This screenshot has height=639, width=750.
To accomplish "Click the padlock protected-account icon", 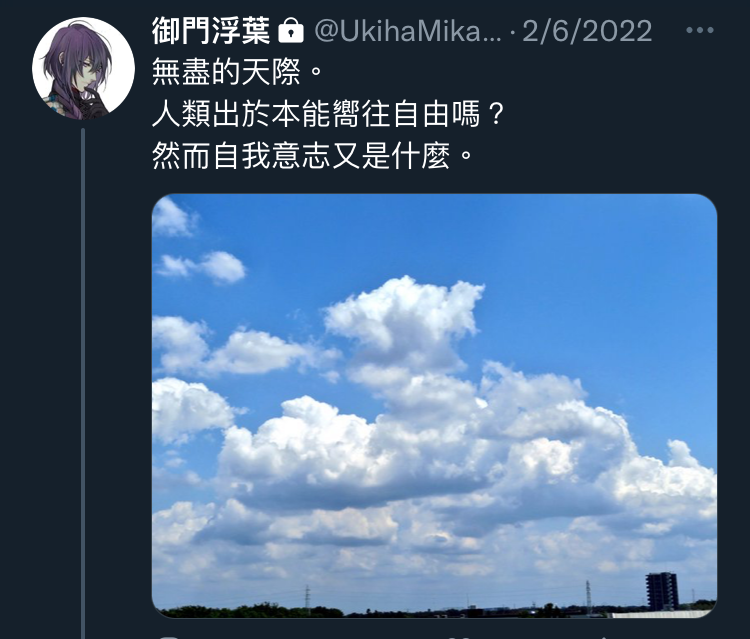I will [x=291, y=31].
